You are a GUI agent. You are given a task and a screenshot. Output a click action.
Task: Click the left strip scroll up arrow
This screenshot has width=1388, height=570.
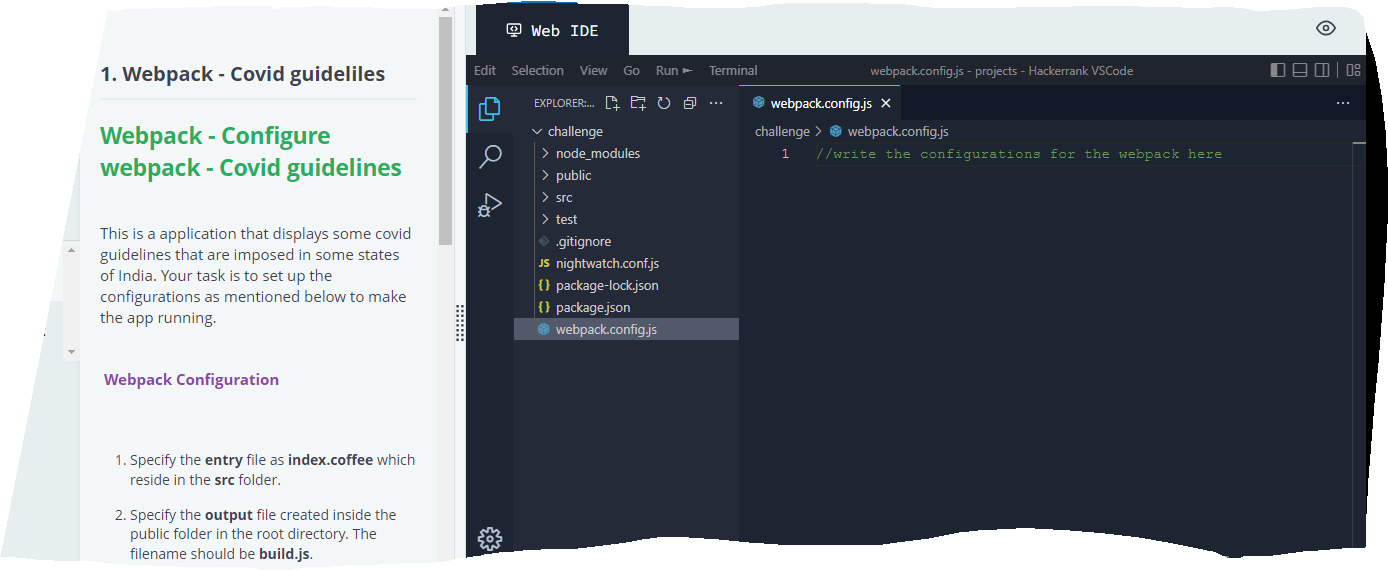point(71,250)
